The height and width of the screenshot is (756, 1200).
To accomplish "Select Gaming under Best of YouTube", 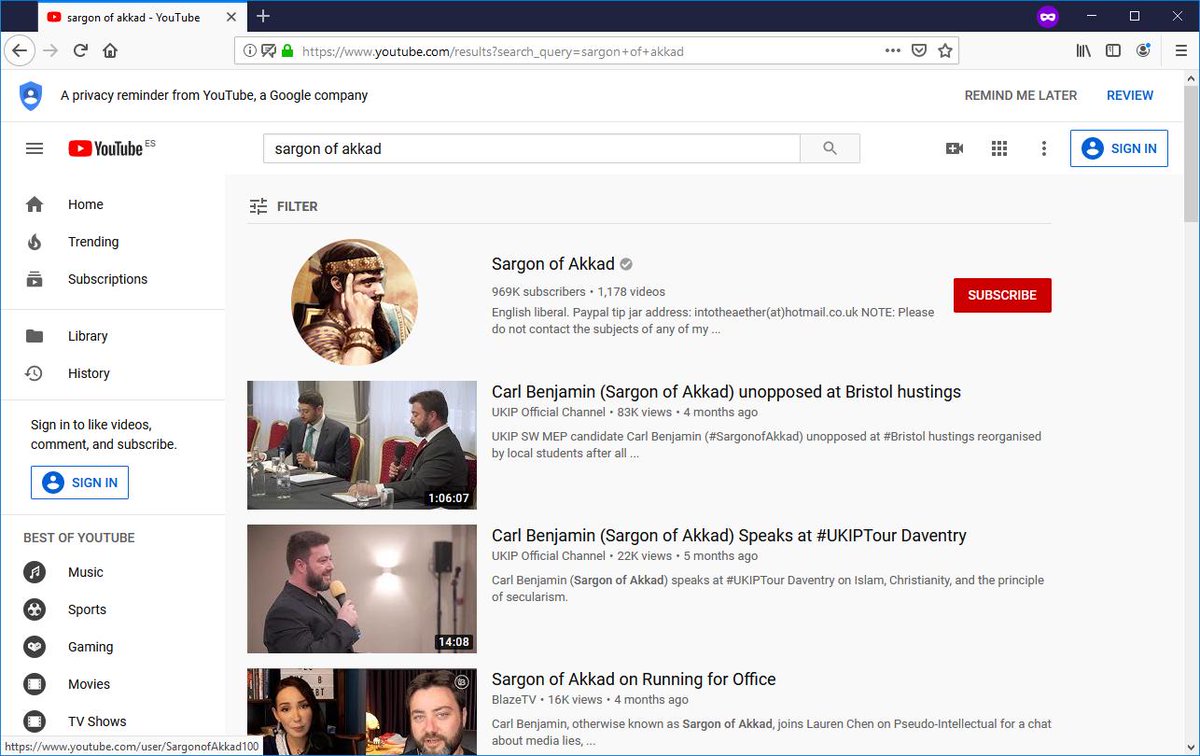I will 112,647.
